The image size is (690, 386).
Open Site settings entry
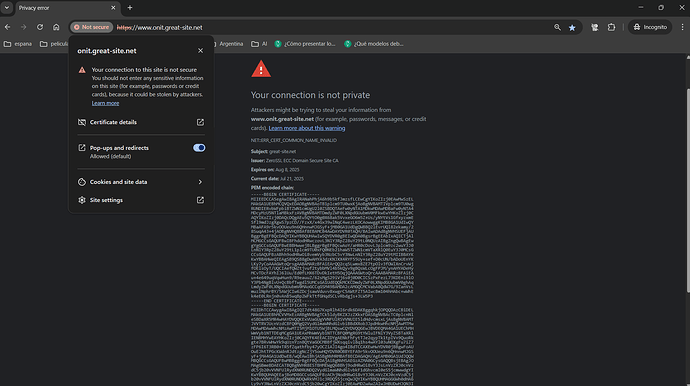[141, 200]
